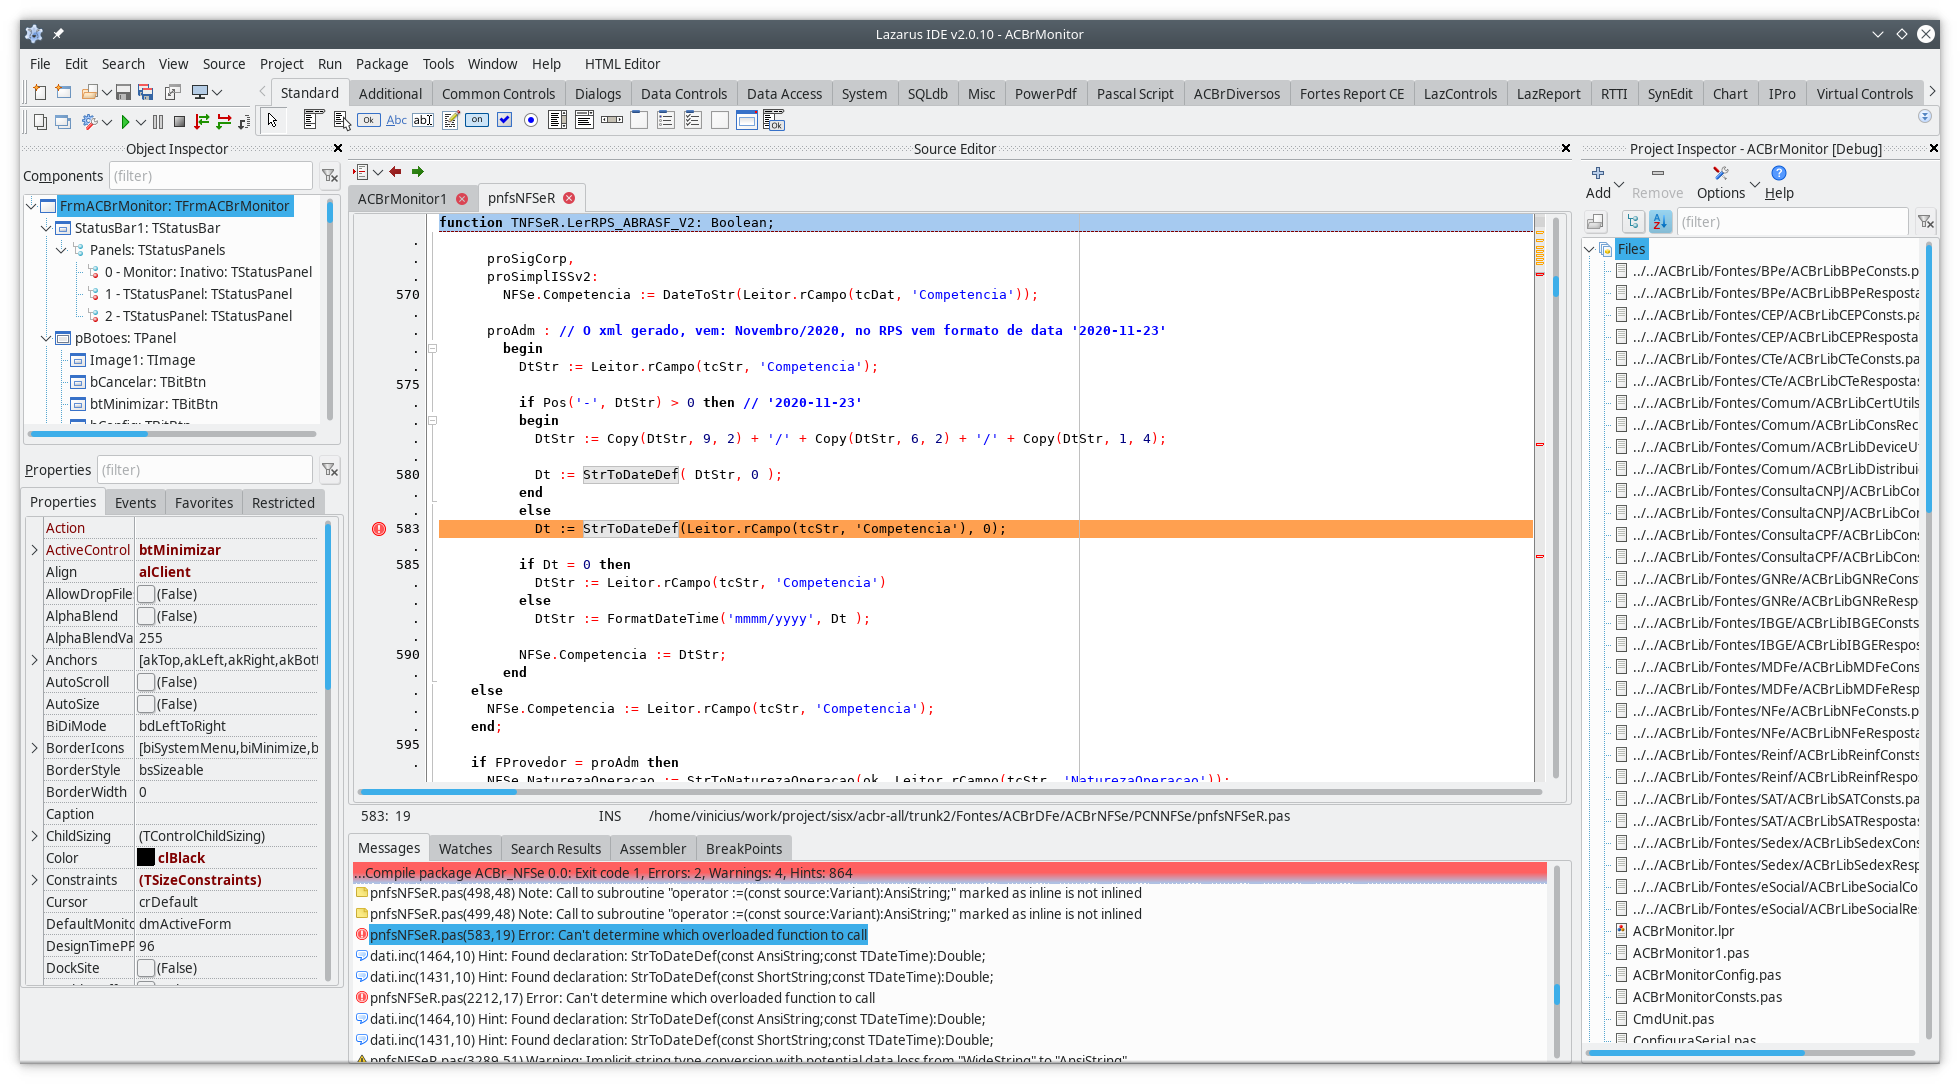This screenshot has height=1084, width=1960.
Task: Collapse the Files node in Project Inspector
Action: point(1590,249)
